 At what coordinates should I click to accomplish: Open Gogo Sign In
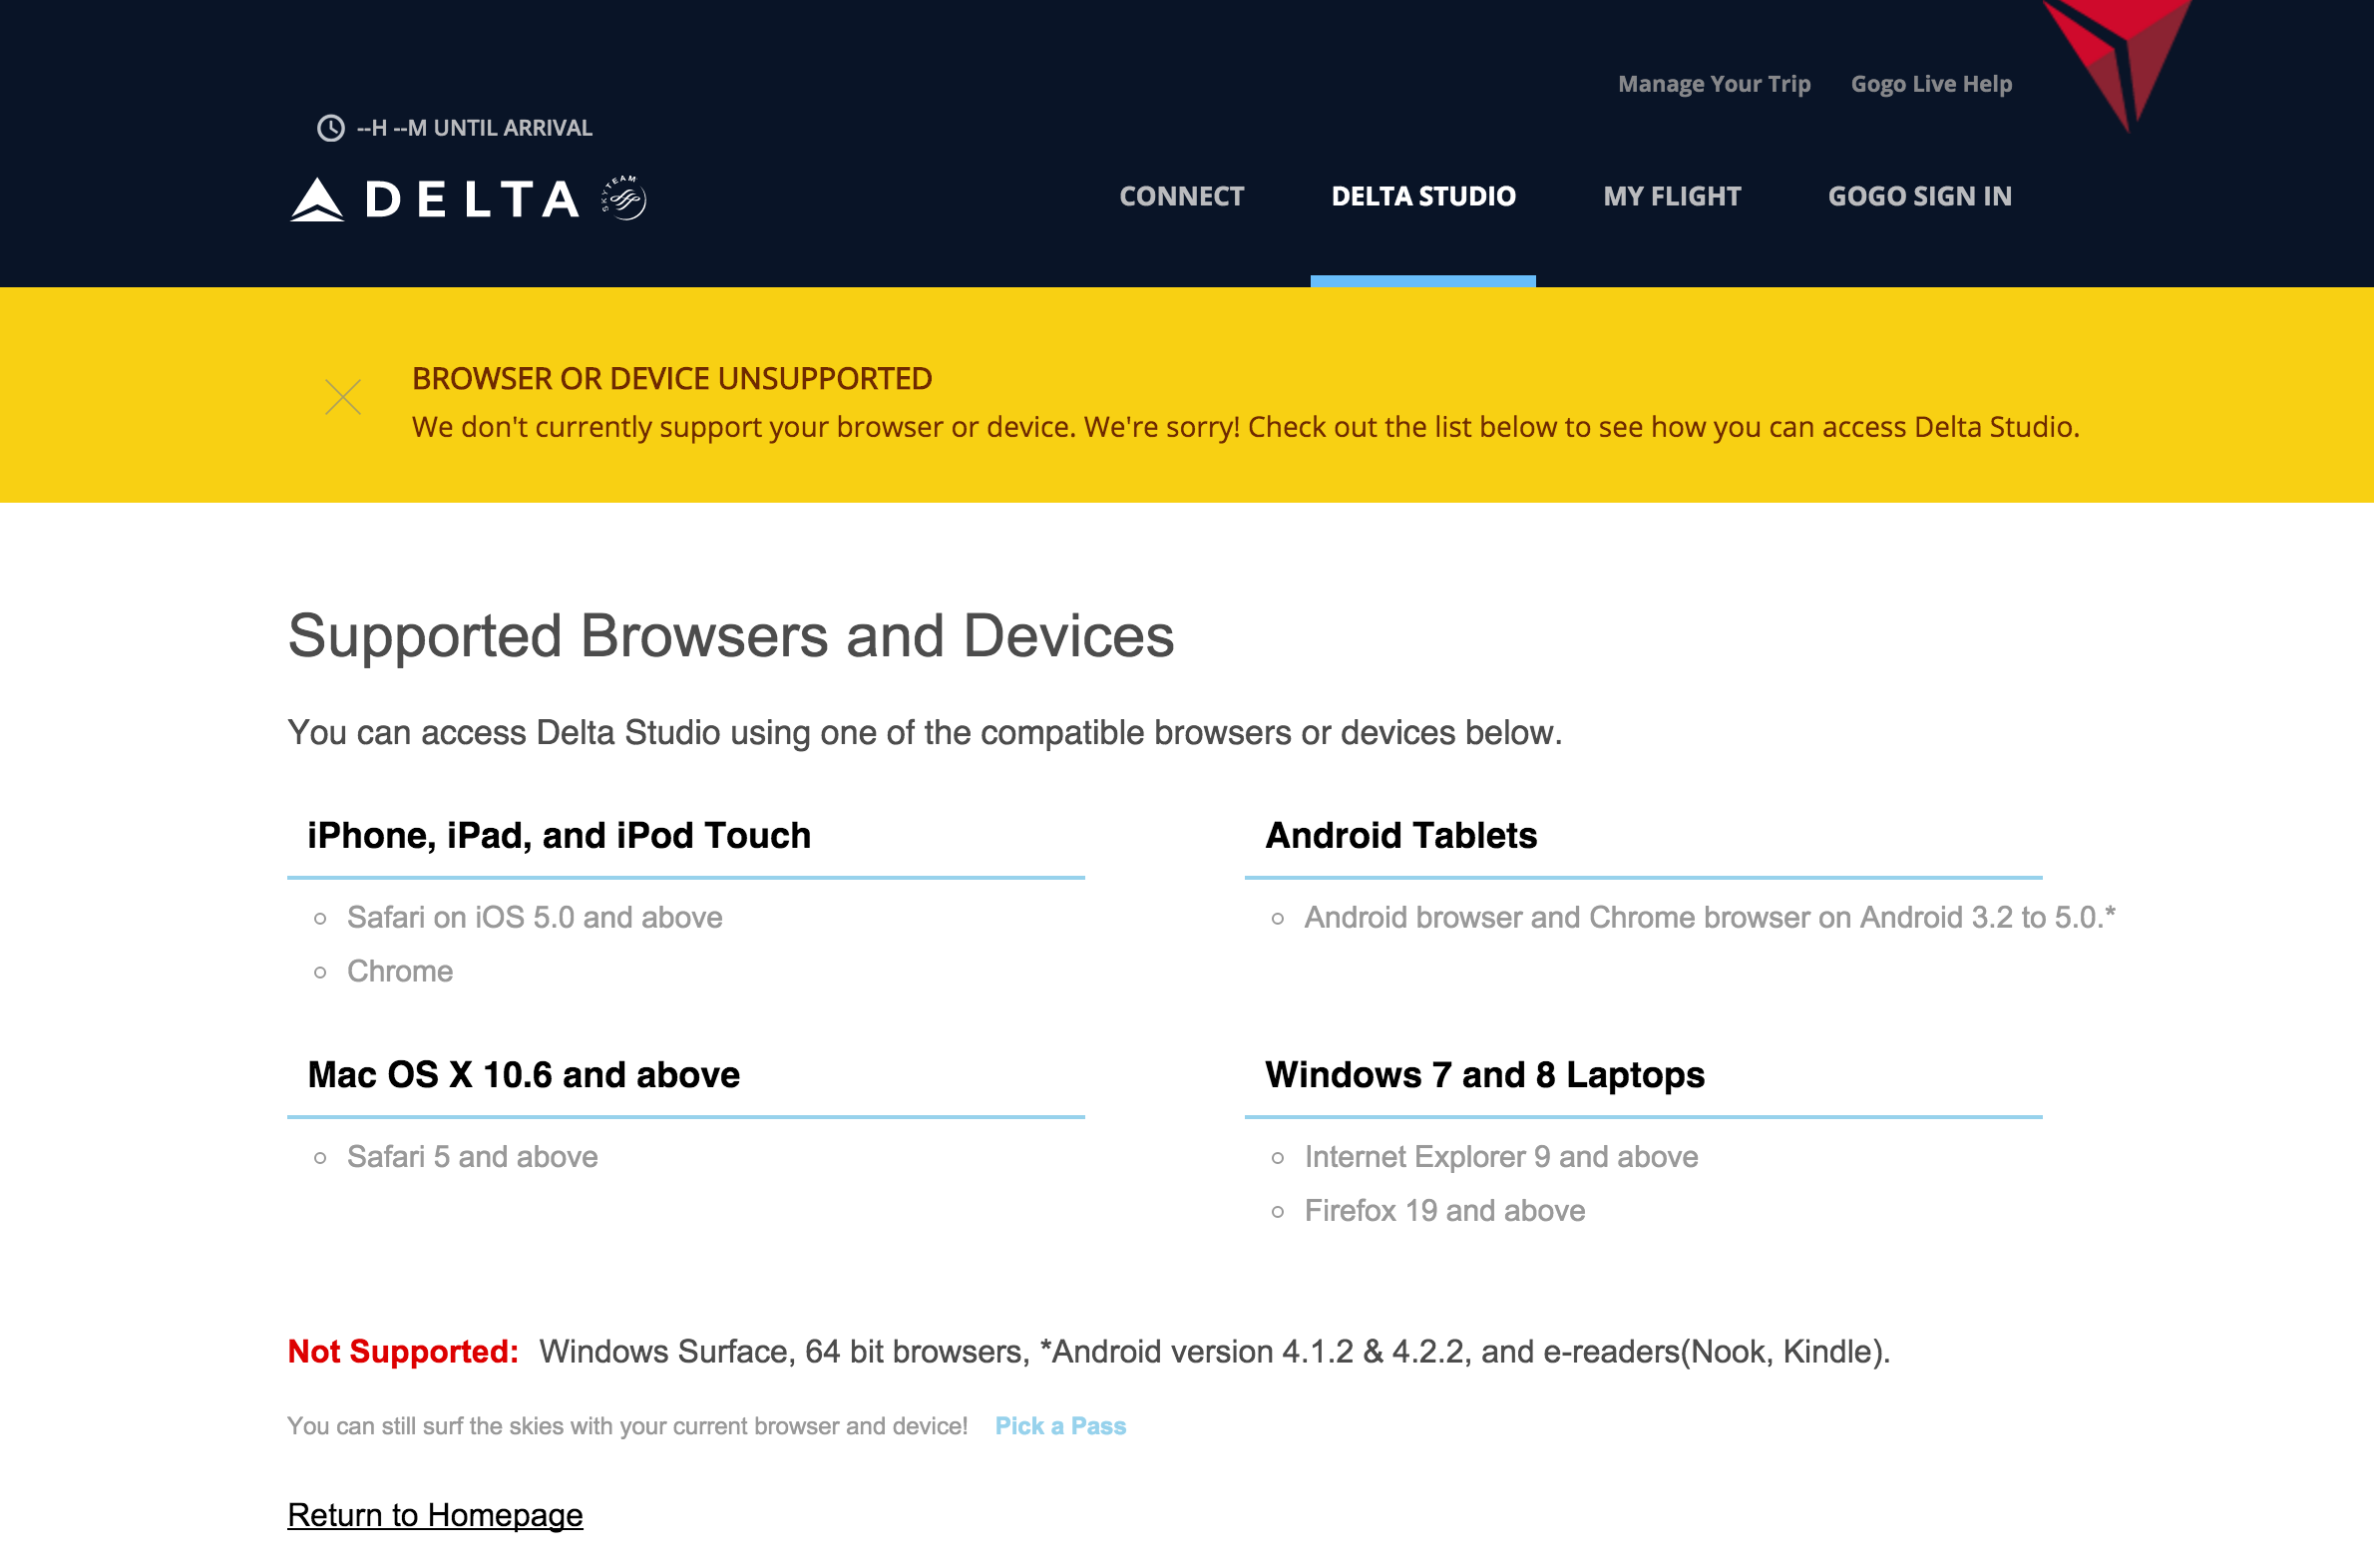(1919, 196)
